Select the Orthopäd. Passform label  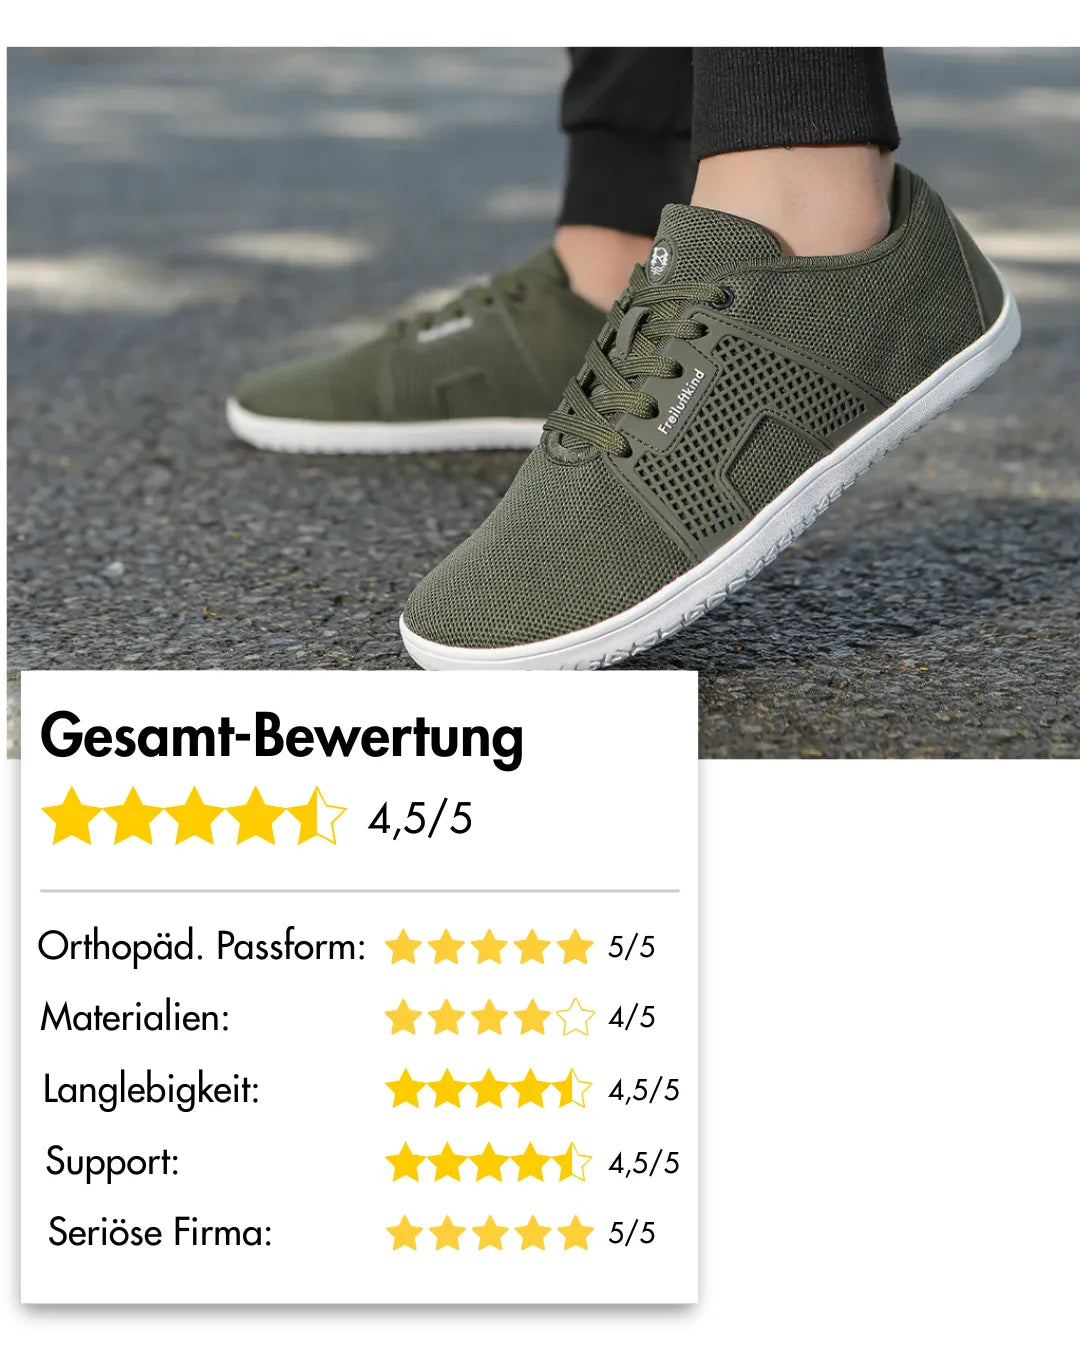(202, 946)
